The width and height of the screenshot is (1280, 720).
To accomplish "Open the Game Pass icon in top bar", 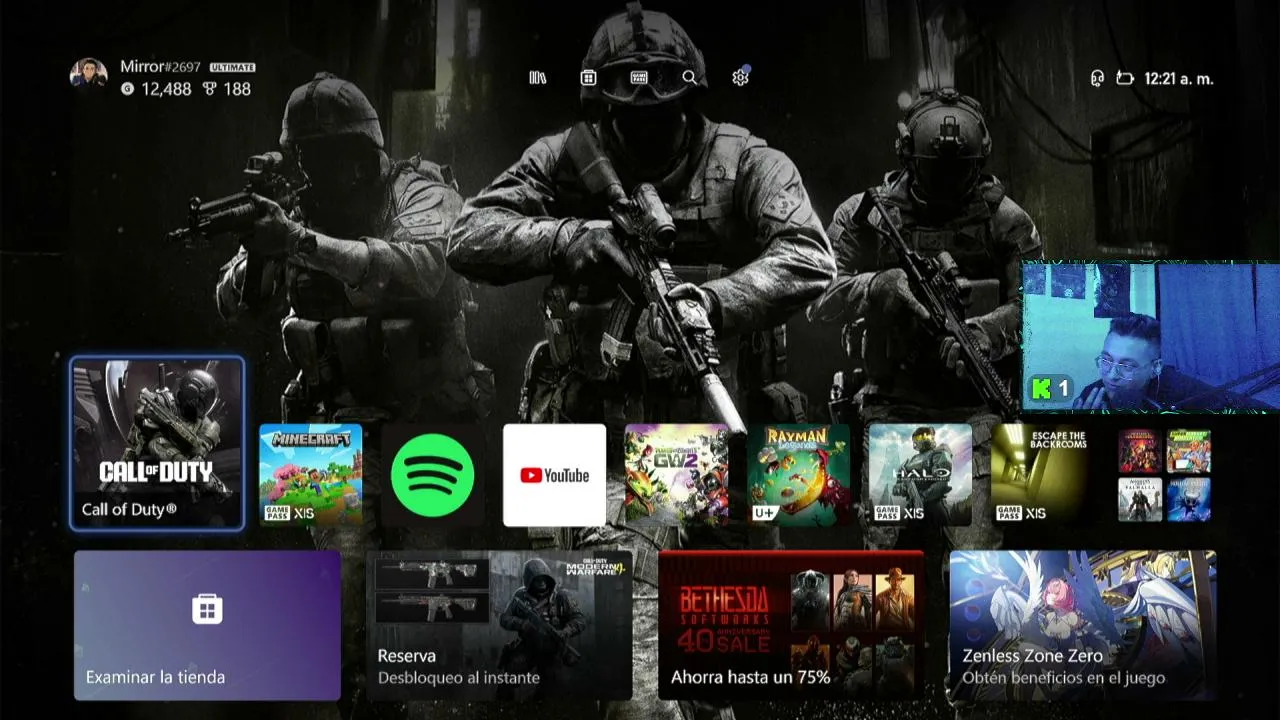I will [x=639, y=78].
